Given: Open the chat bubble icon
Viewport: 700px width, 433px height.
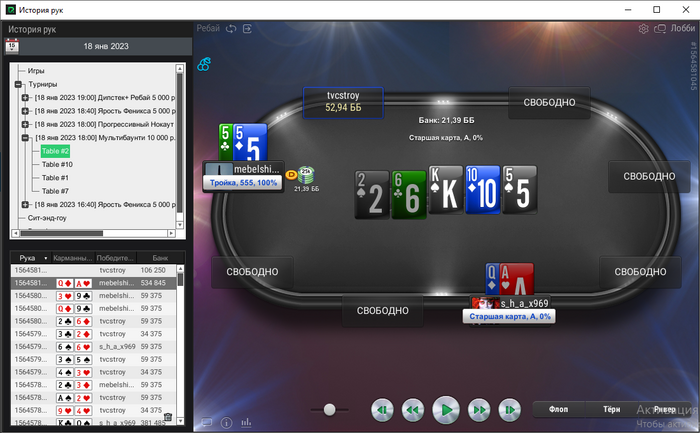Looking at the screenshot, I should pyautogui.click(x=207, y=422).
